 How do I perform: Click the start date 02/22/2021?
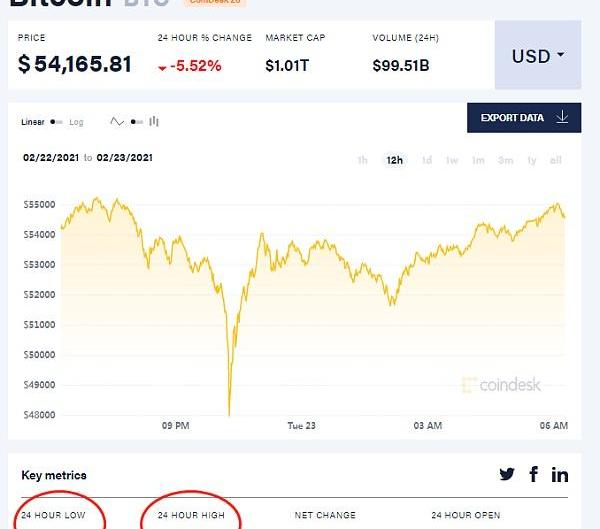[50, 158]
